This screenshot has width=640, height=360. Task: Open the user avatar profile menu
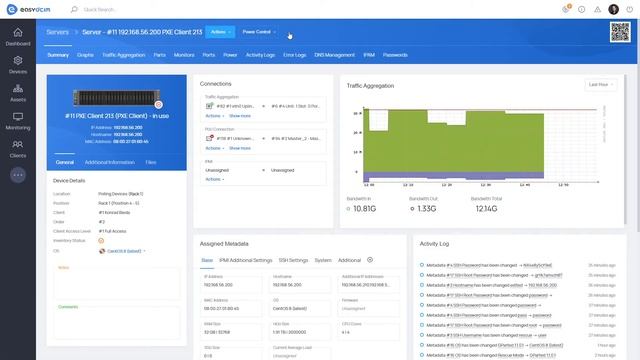(x=613, y=9)
